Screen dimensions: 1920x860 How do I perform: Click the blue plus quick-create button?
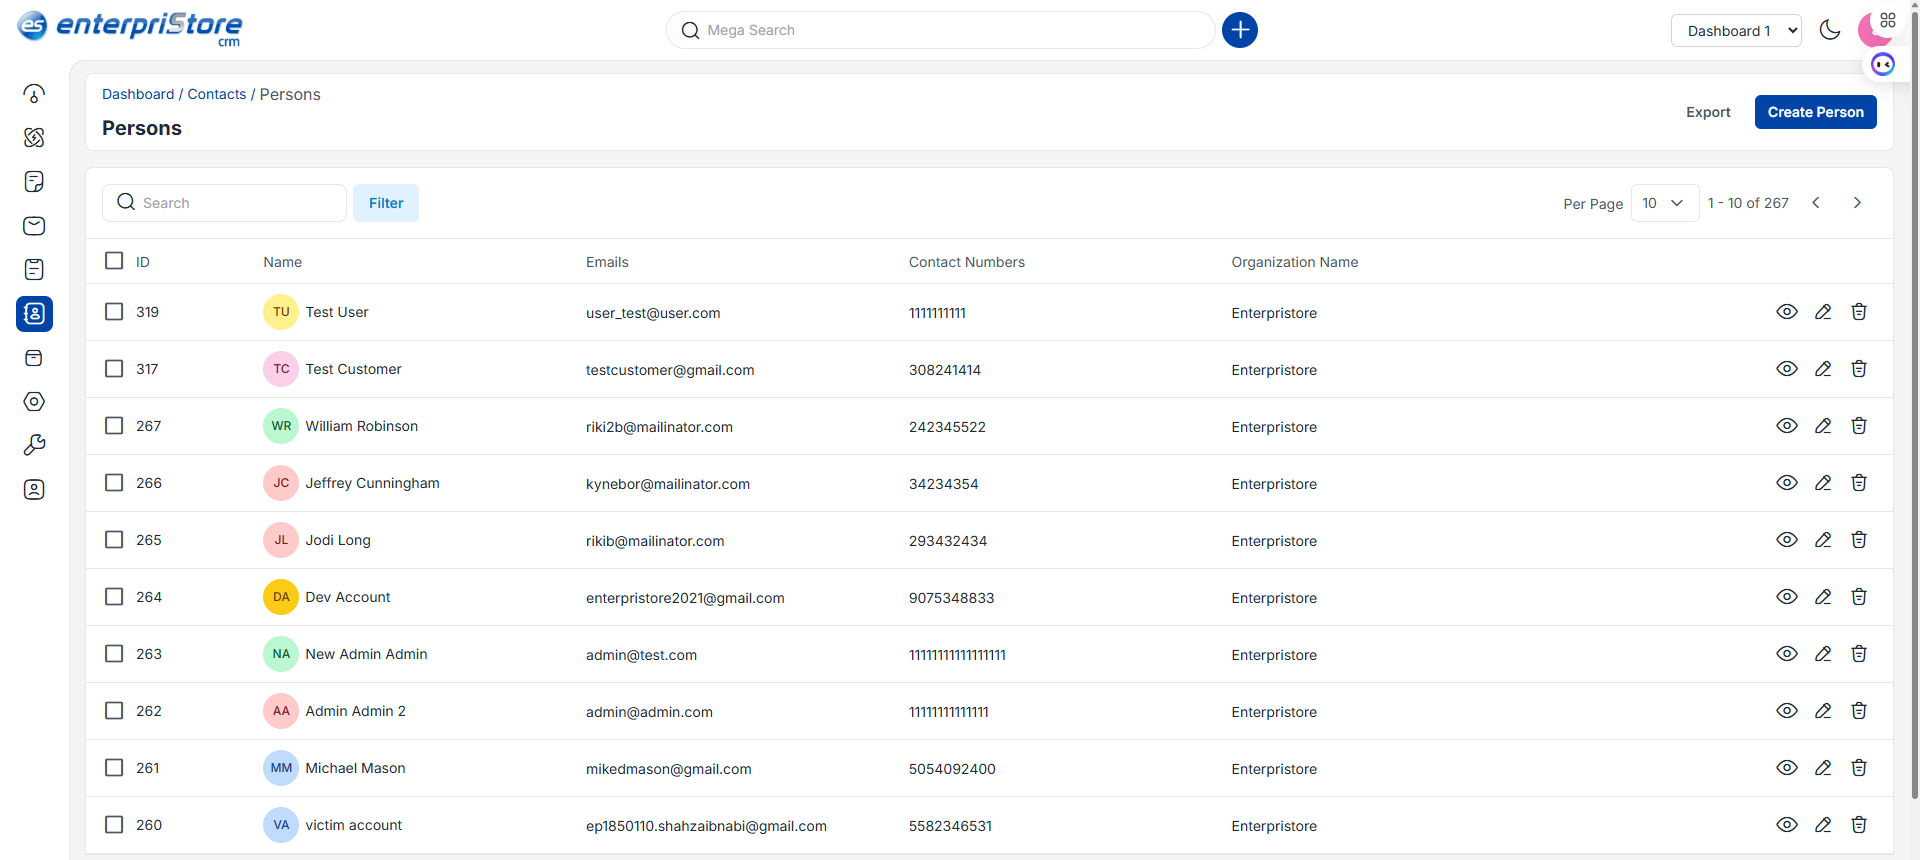[1240, 30]
